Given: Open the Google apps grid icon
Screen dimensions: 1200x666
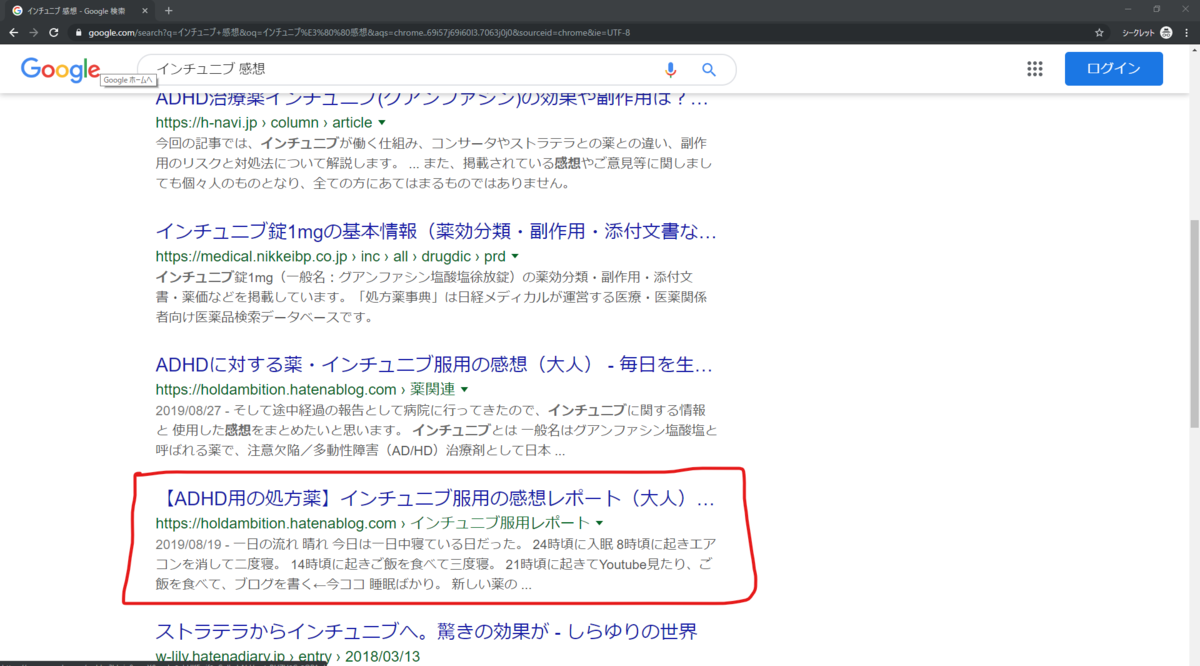Looking at the screenshot, I should (x=1035, y=69).
